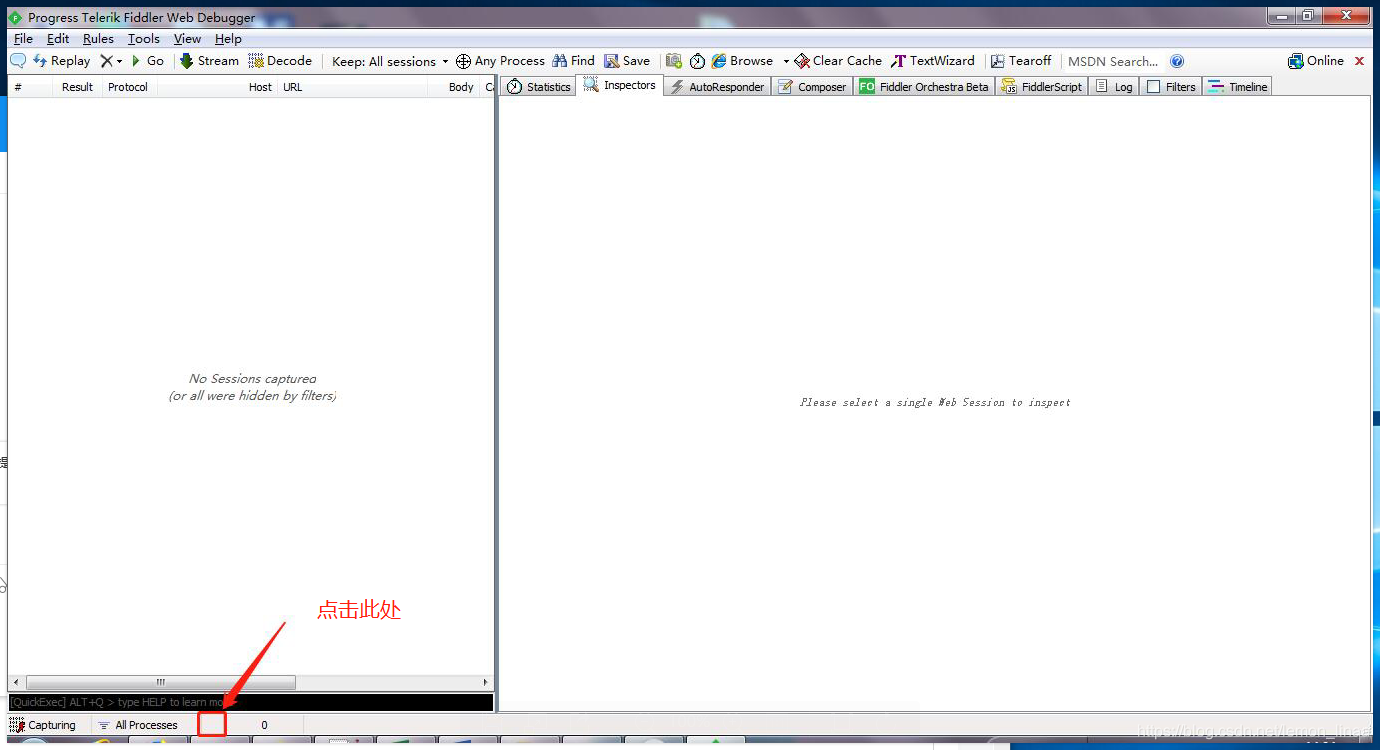Image resolution: width=1380 pixels, height=750 pixels.
Task: Clear Cache via the toolbar
Action: tap(838, 61)
